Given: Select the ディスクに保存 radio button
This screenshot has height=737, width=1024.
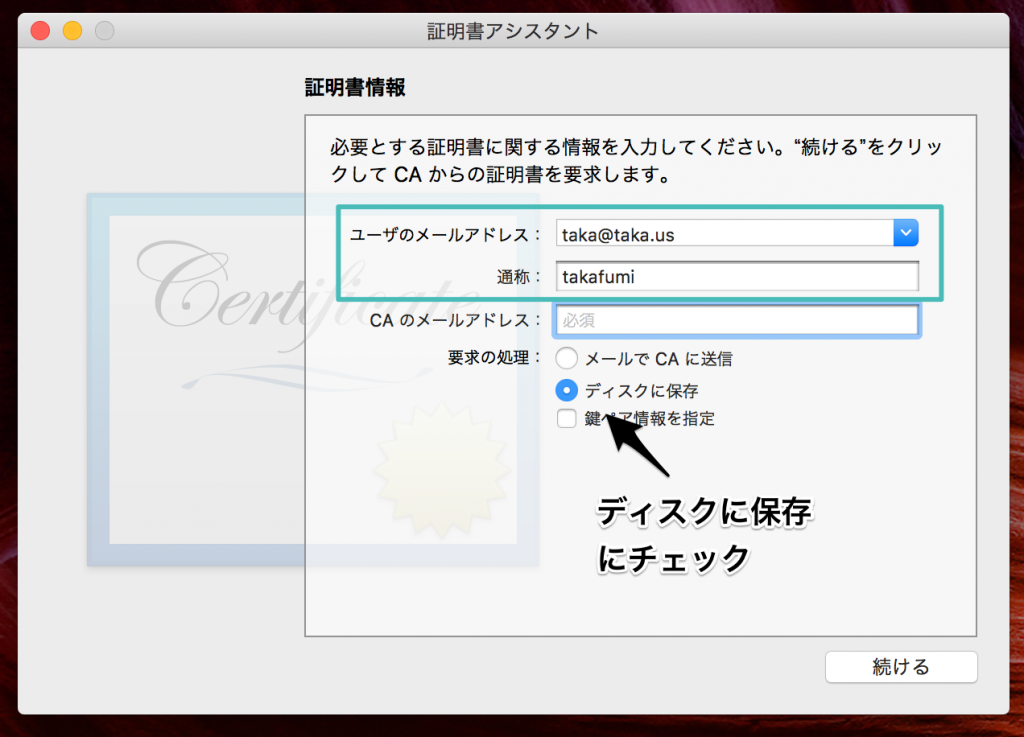Looking at the screenshot, I should pyautogui.click(x=566, y=390).
